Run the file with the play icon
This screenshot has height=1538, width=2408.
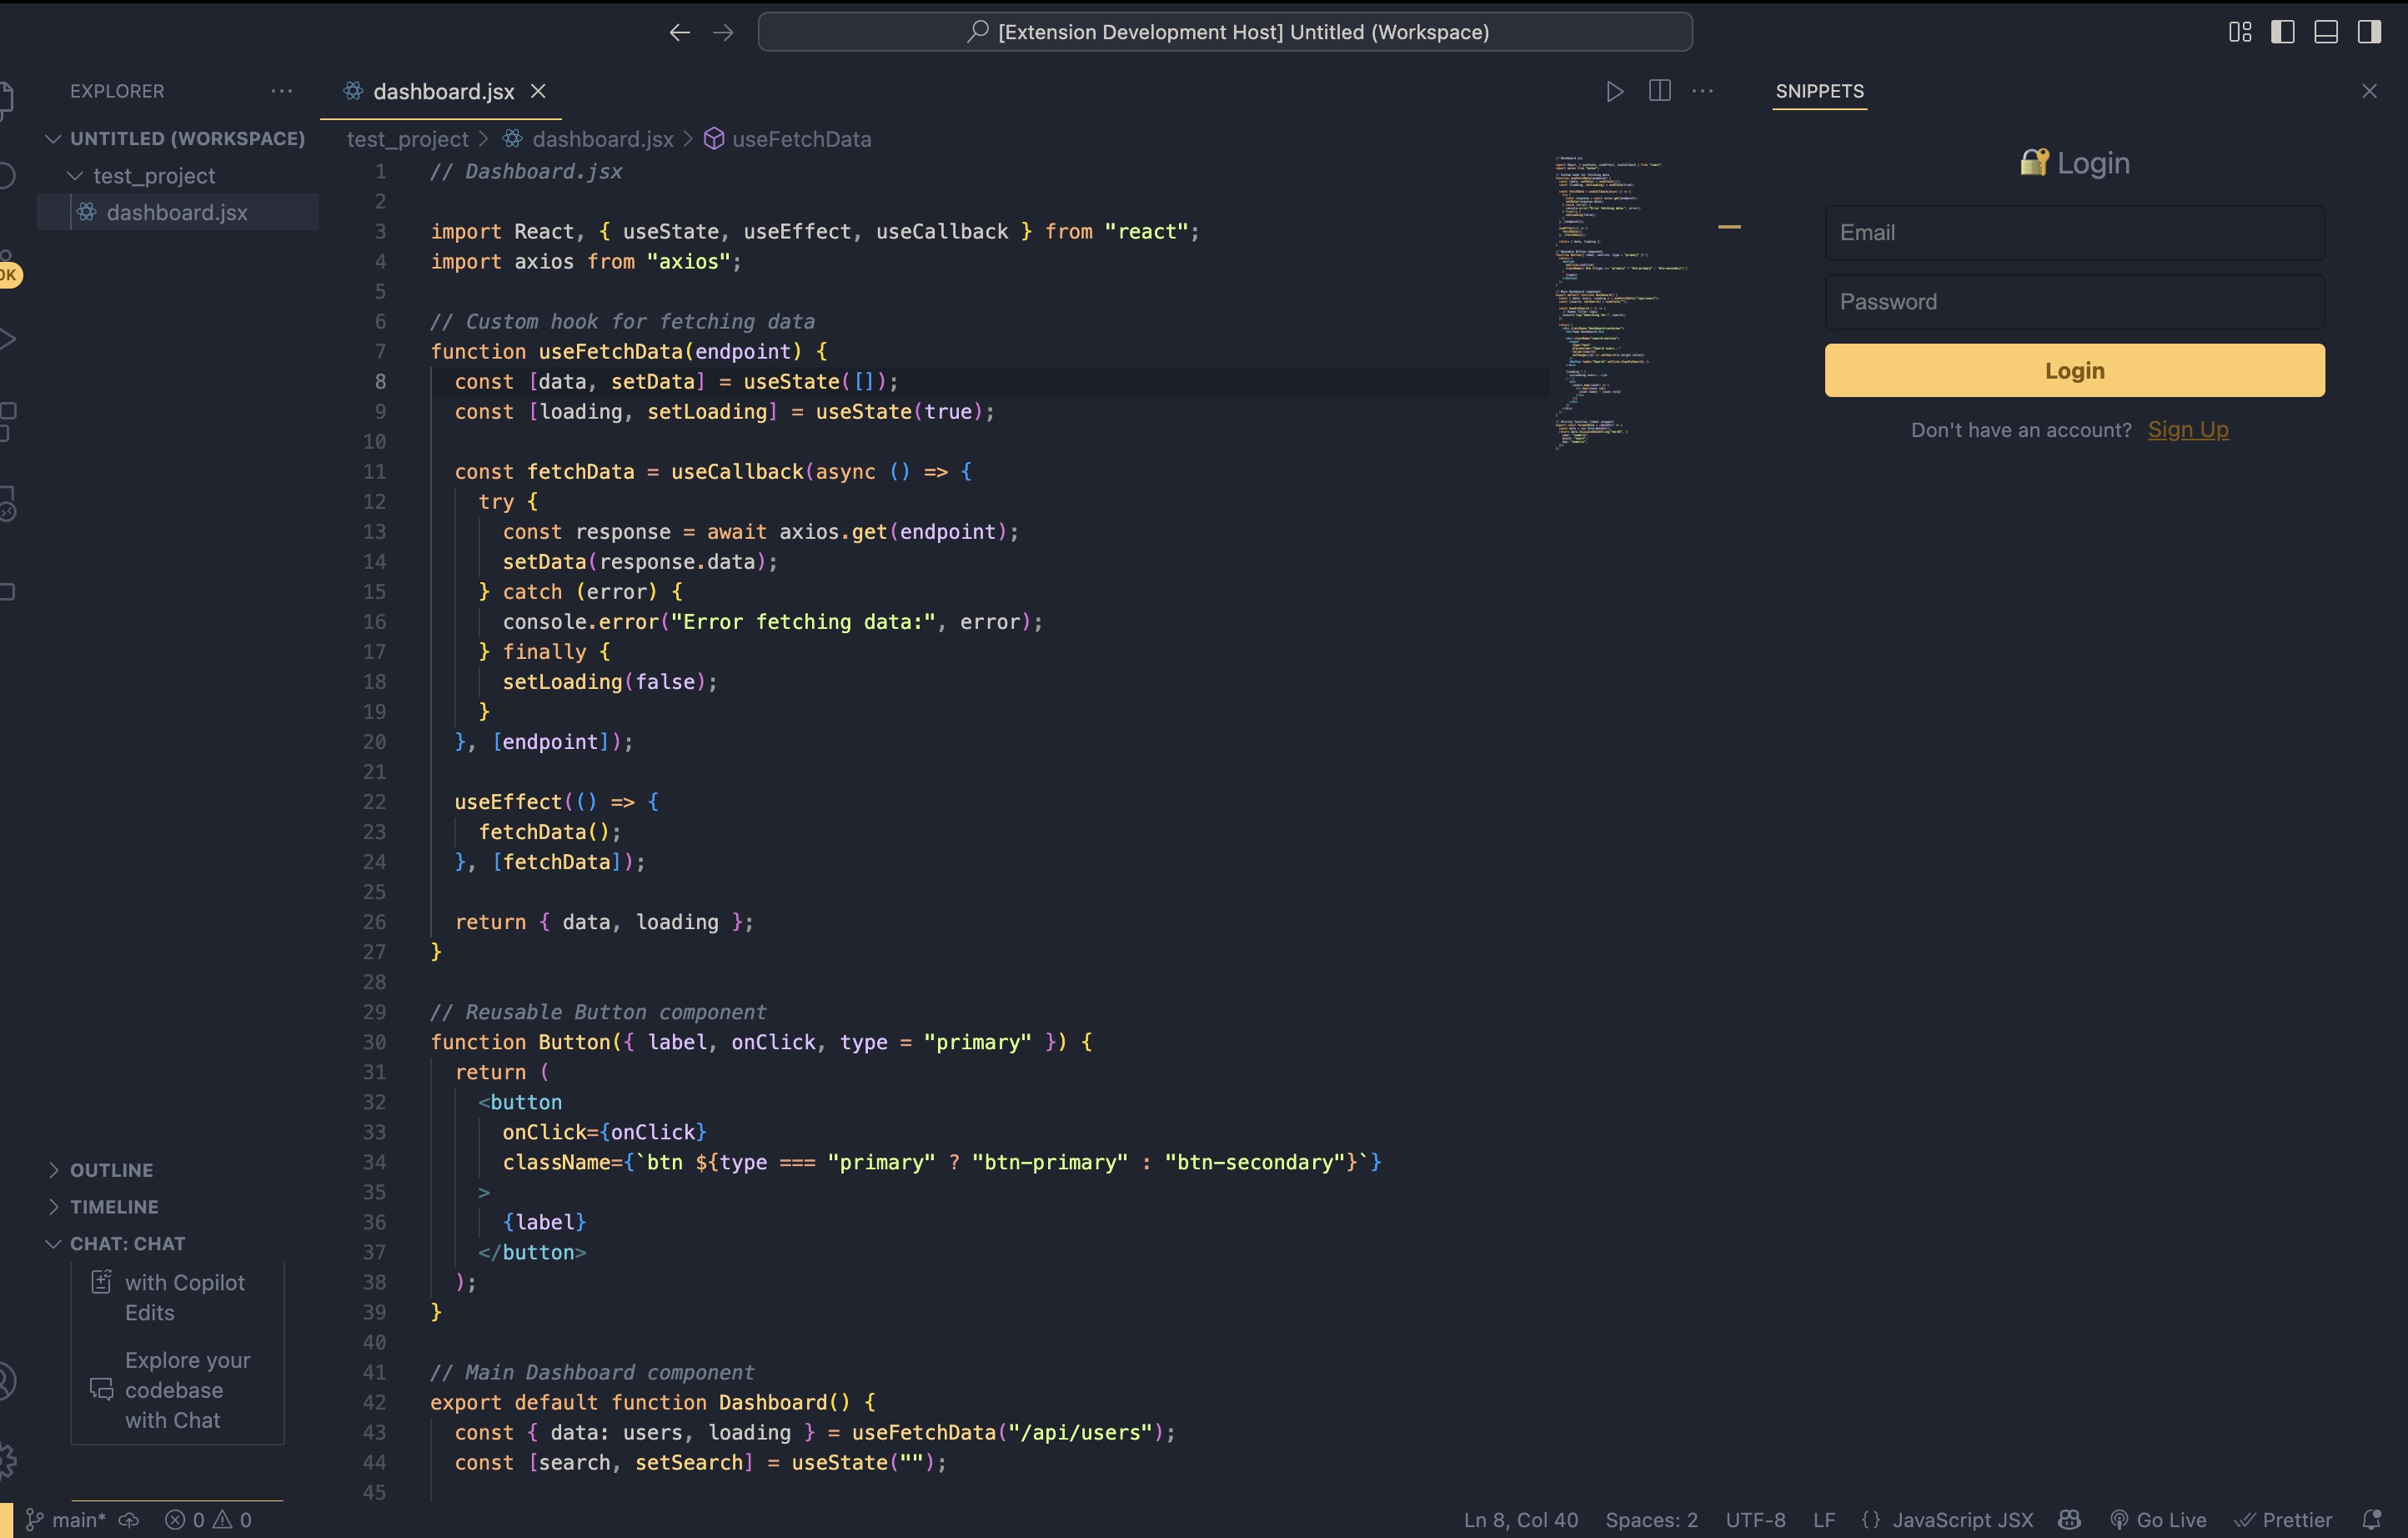1614,91
